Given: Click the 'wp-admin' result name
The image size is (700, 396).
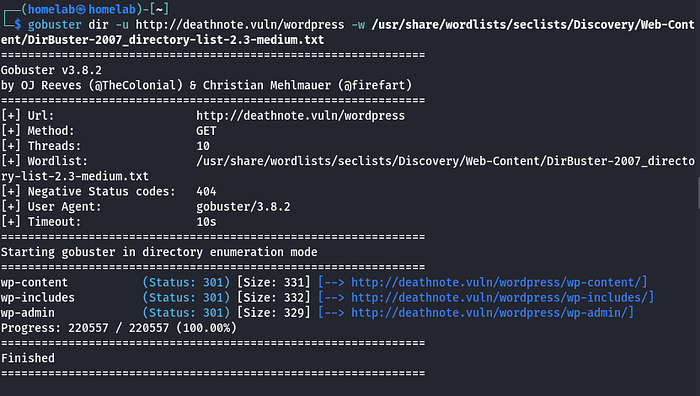Looking at the screenshot, I should tap(28, 313).
